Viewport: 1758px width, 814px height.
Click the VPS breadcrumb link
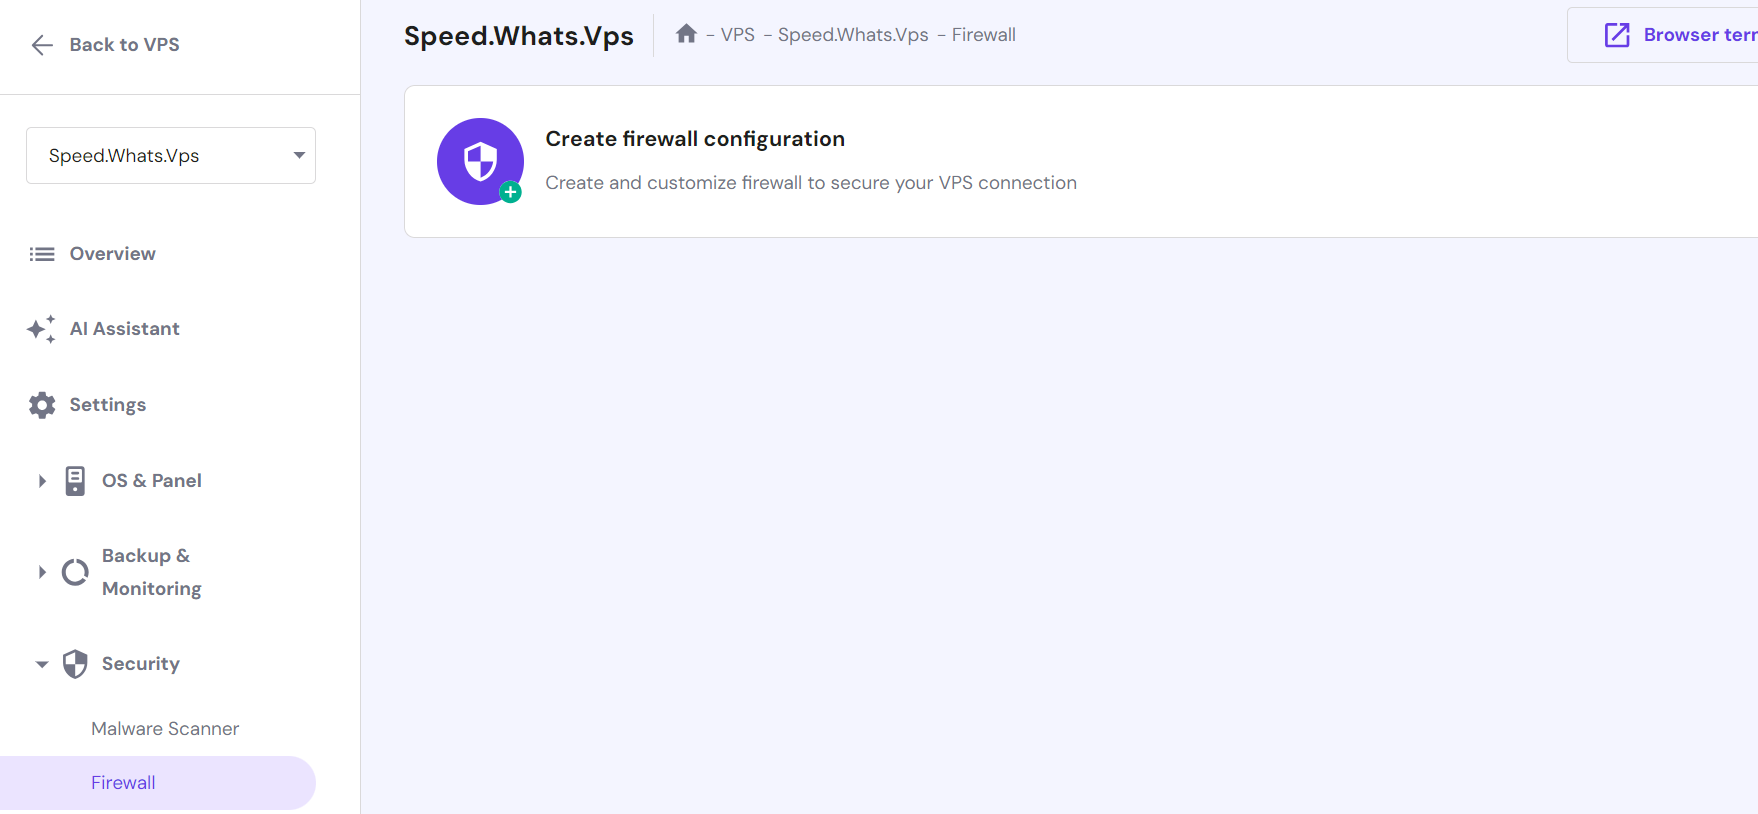(738, 35)
